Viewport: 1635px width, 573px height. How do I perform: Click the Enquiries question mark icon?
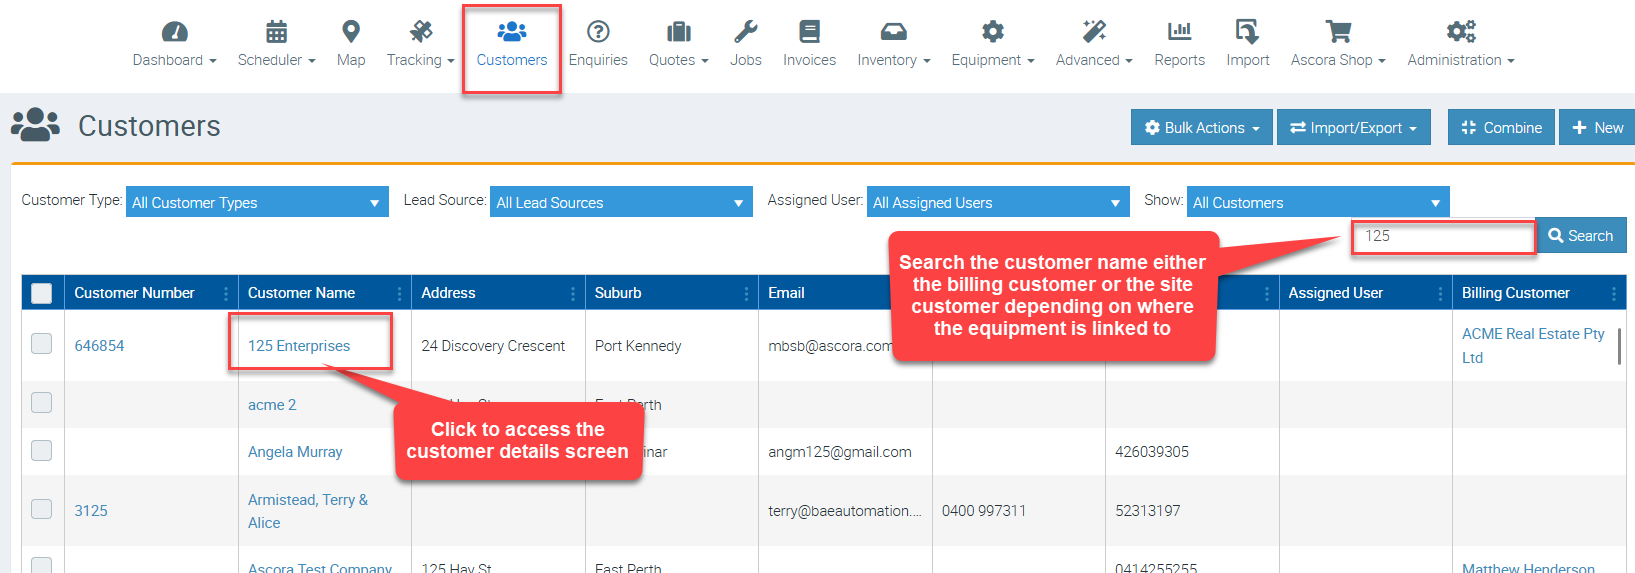(x=598, y=32)
